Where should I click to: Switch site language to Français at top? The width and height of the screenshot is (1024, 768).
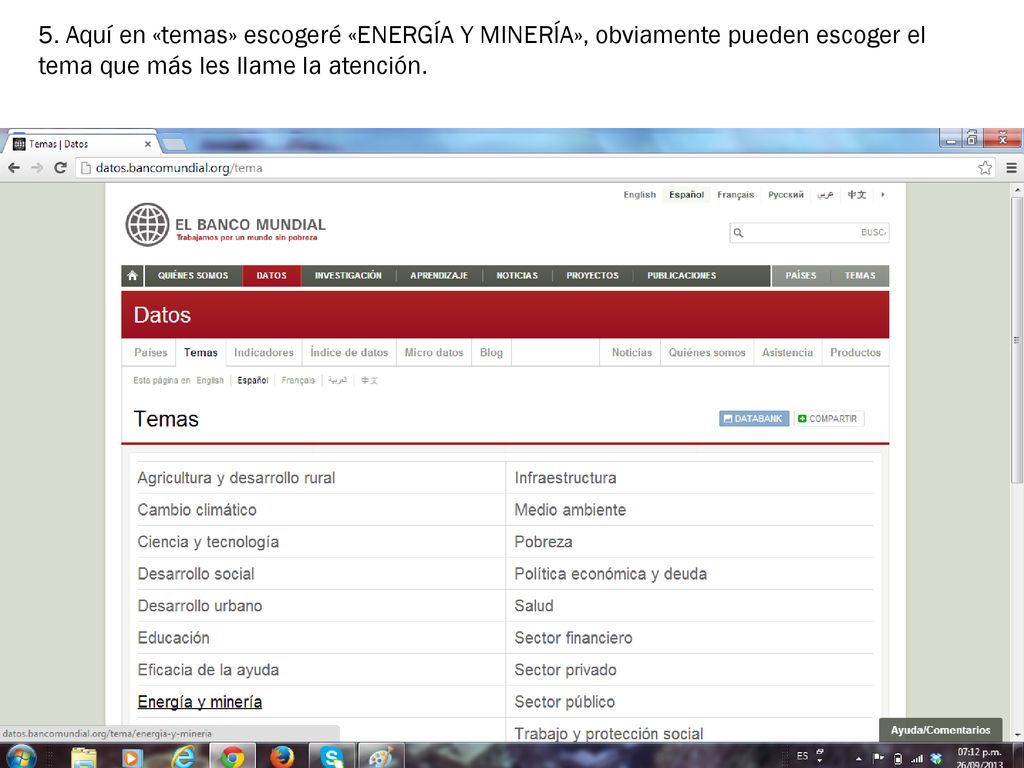(735, 195)
